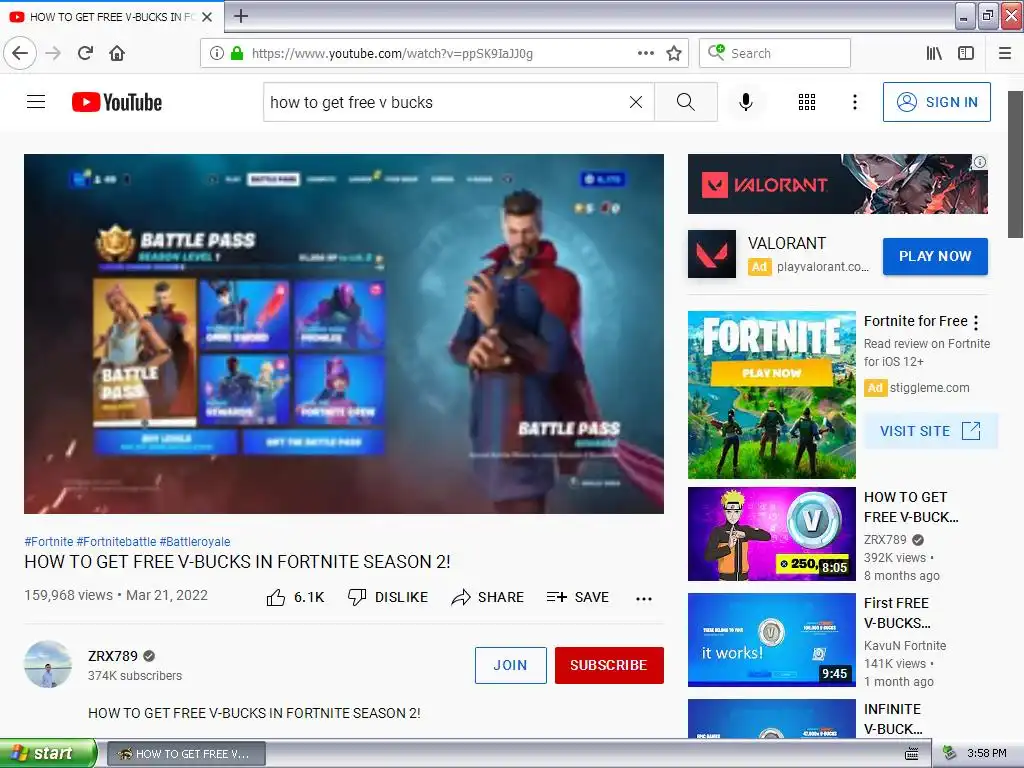The height and width of the screenshot is (768, 1024).
Task: Click the ad info icon on Valorant banner
Action: [980, 162]
